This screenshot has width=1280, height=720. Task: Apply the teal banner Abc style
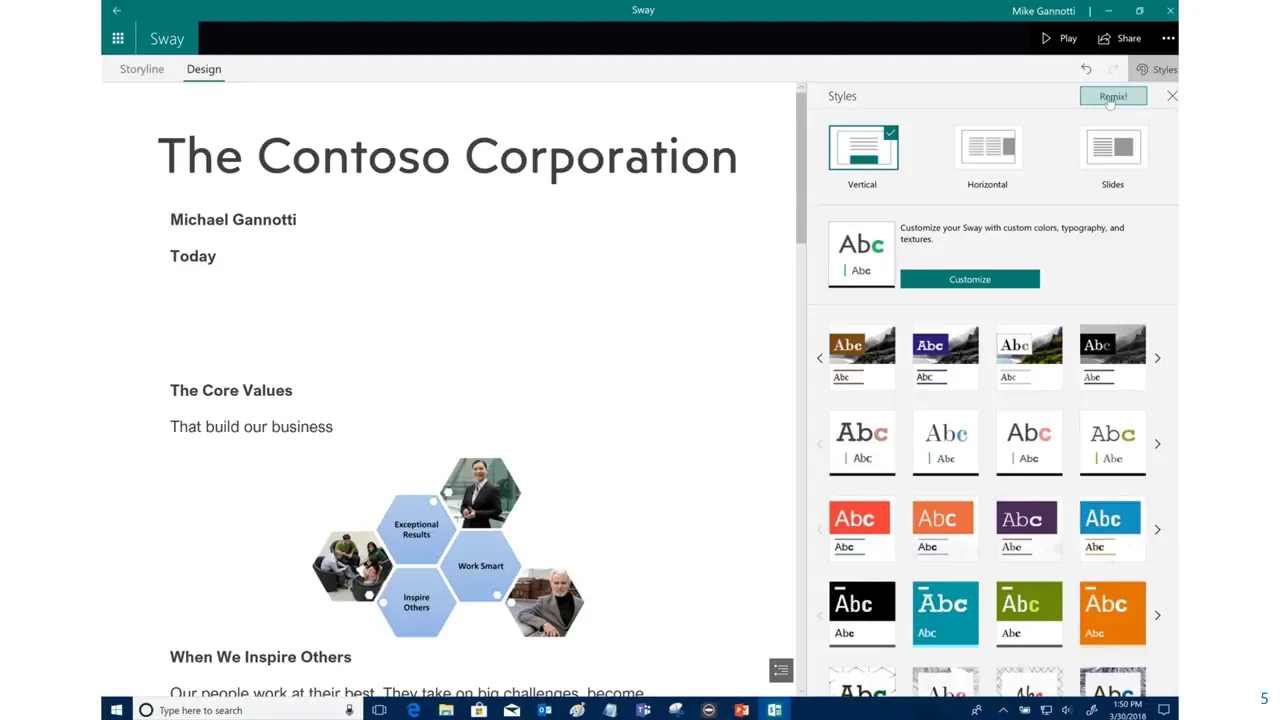946,614
